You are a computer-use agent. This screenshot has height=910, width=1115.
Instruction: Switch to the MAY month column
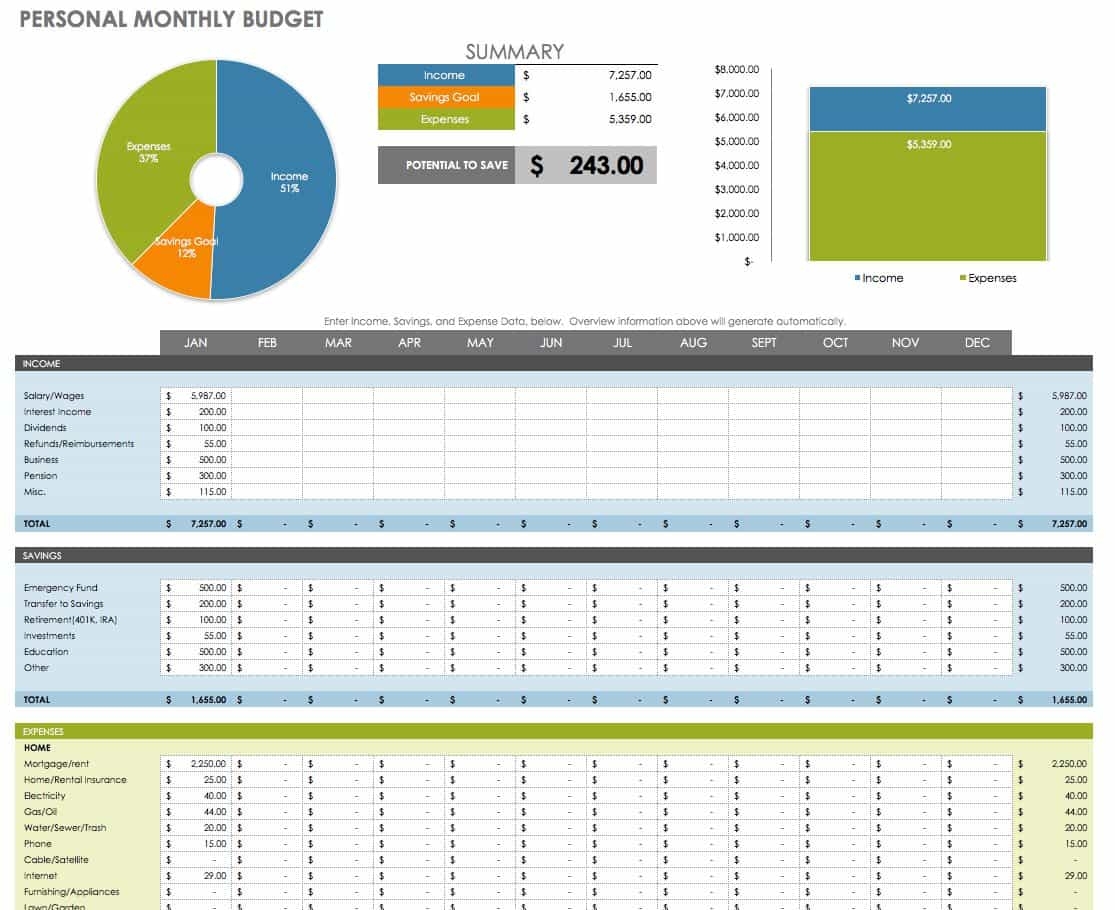(480, 342)
